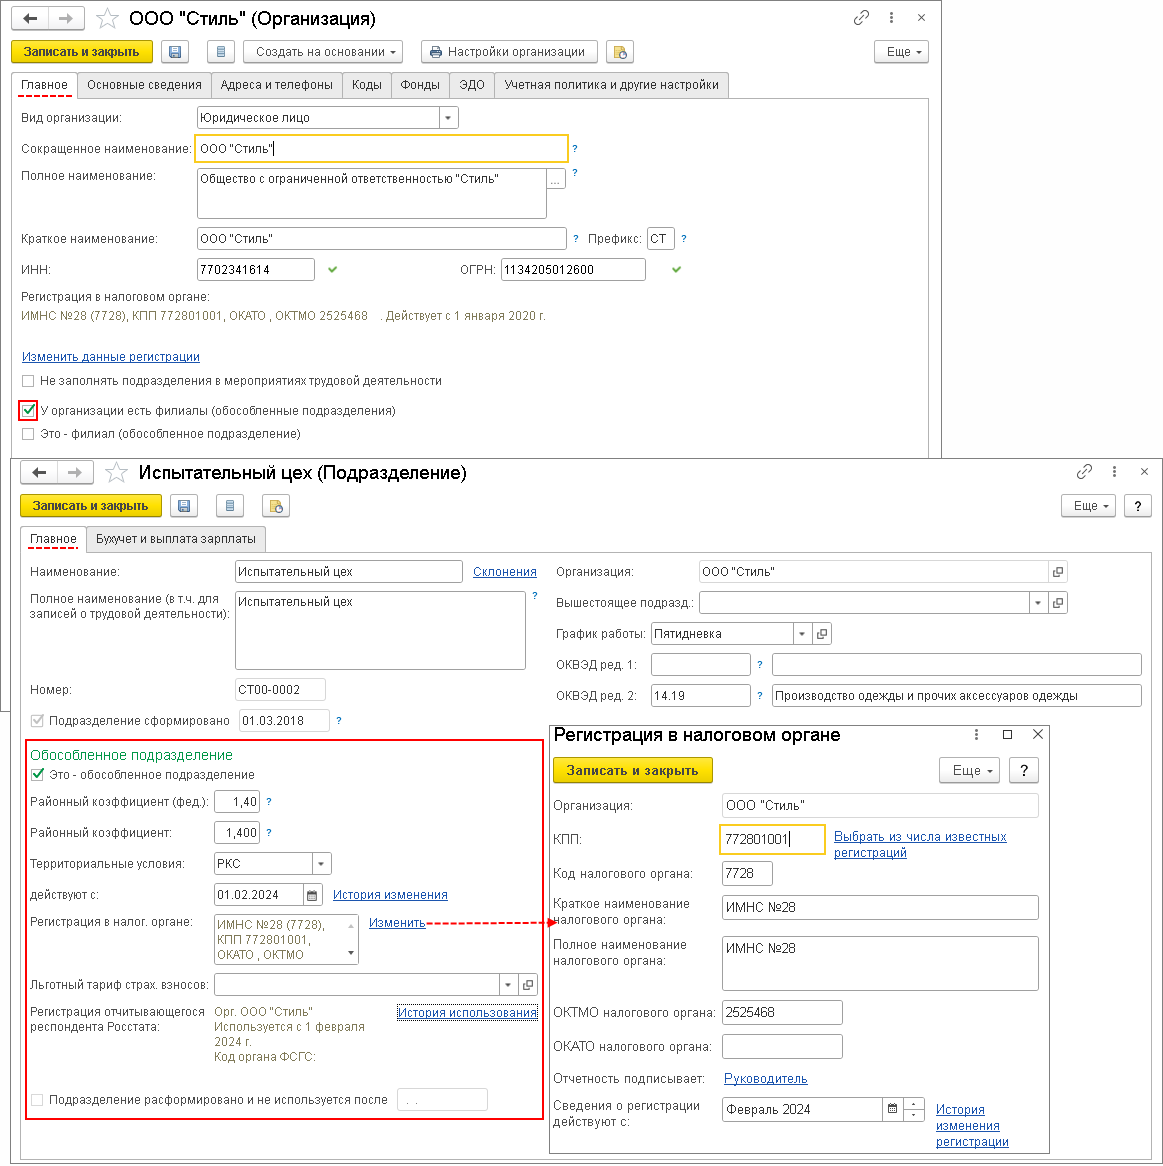Open the Склонения link
Viewport: 1163px width, 1166px height.
click(505, 572)
